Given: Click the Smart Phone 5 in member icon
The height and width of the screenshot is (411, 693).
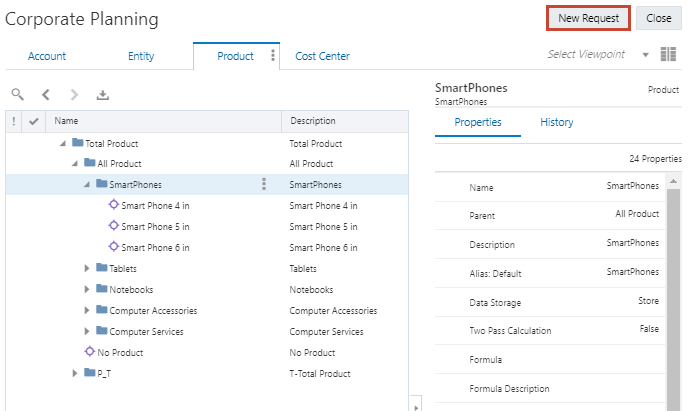Looking at the screenshot, I should [x=114, y=225].
